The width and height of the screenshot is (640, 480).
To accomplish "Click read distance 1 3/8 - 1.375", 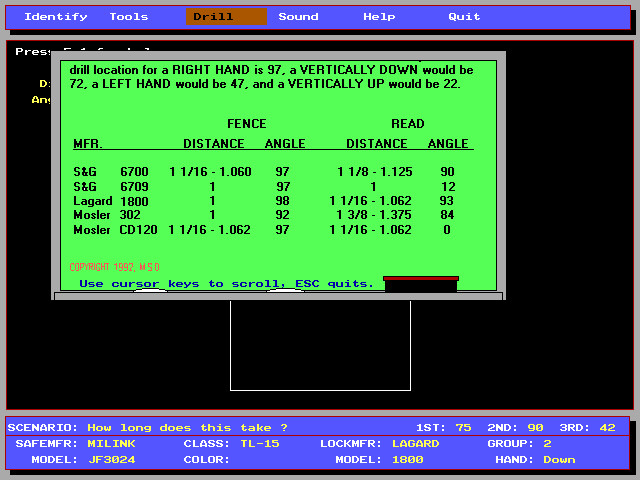I will (373, 215).
